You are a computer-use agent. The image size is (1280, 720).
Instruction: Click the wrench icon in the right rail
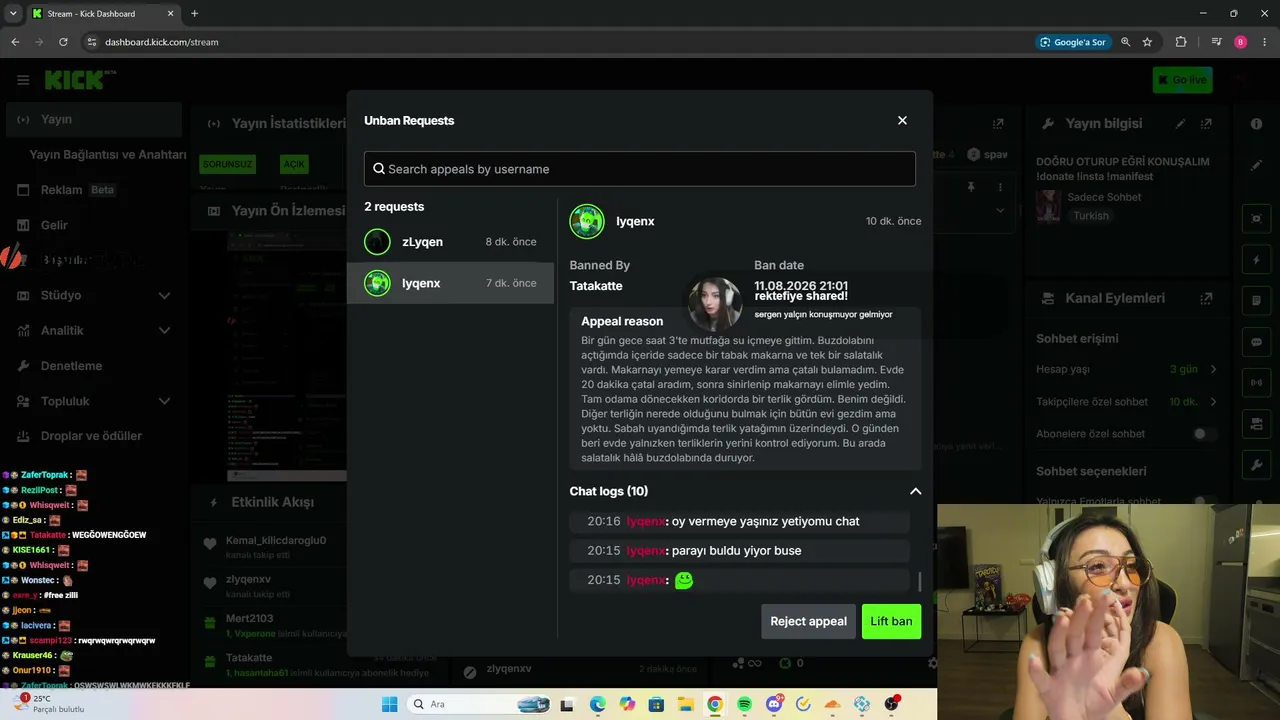pyautogui.click(x=1257, y=465)
